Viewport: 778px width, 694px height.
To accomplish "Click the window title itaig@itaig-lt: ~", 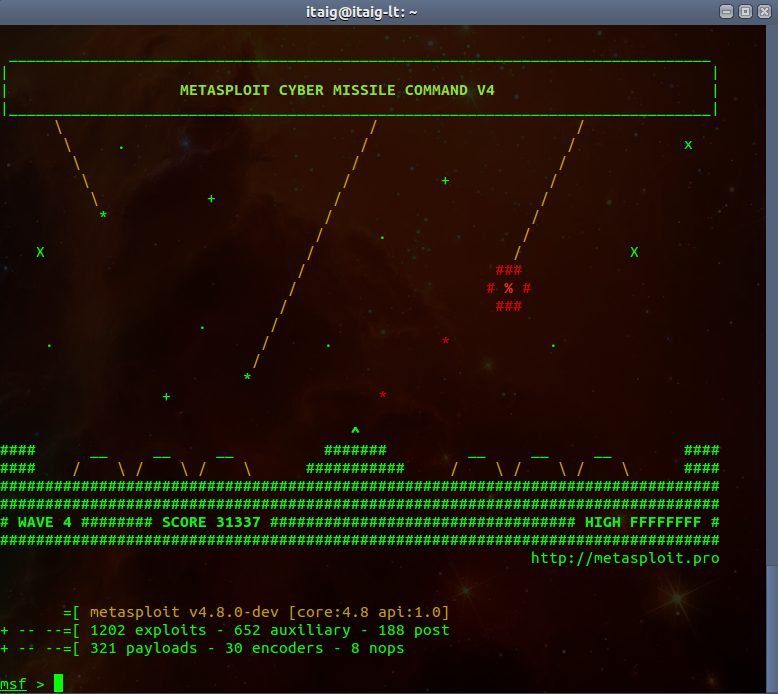I will point(361,12).
